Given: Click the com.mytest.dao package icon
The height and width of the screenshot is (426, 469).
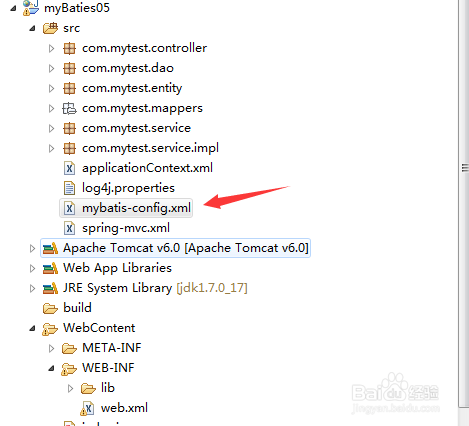Looking at the screenshot, I should coord(69,68).
